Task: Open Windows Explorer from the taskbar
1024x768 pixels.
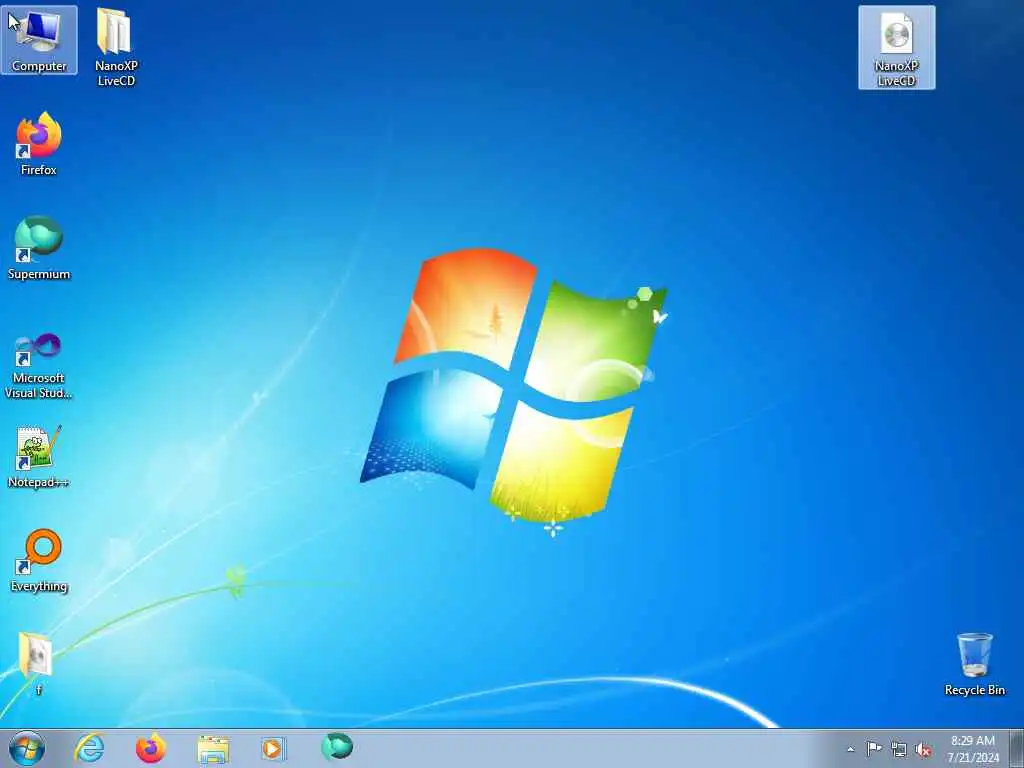Action: pyautogui.click(x=213, y=748)
